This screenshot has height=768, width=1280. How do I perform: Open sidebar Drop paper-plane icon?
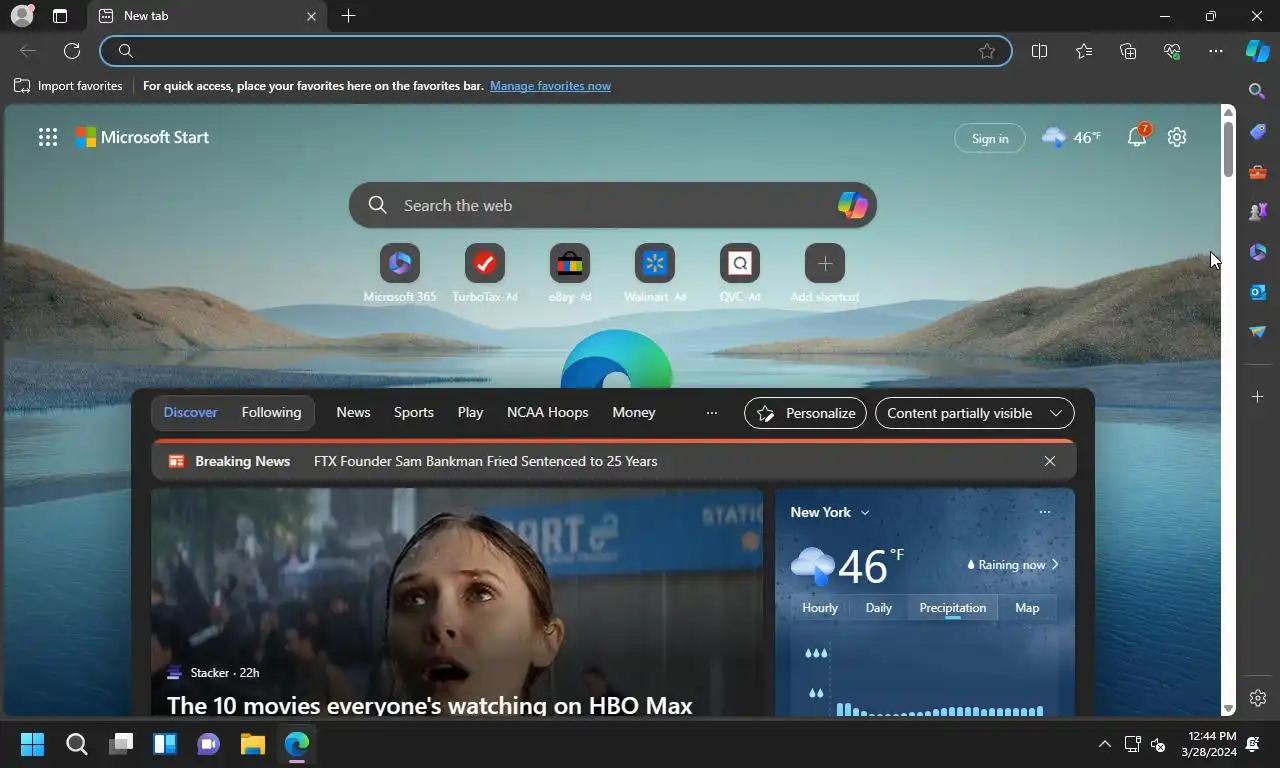tap(1258, 332)
